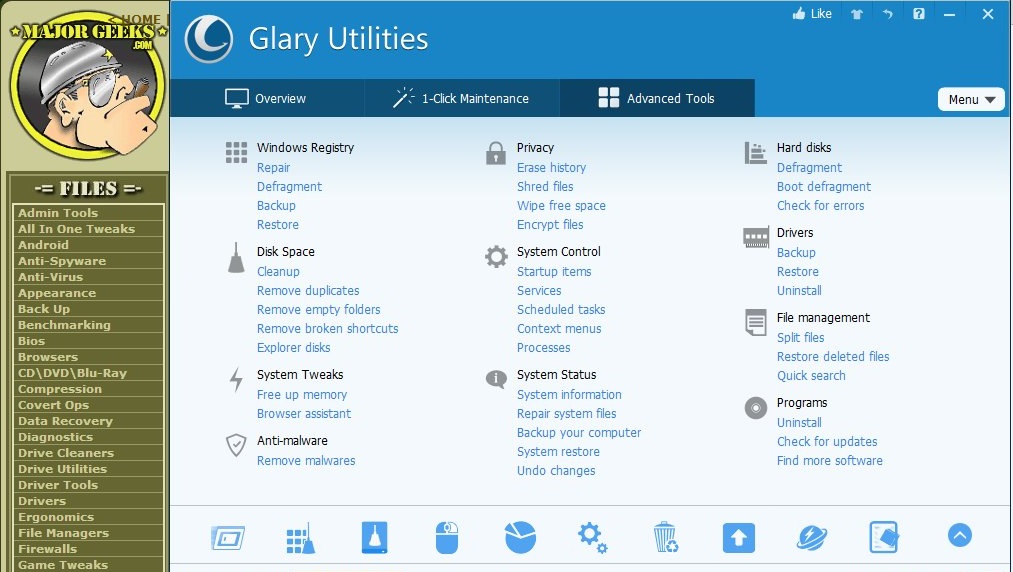The image size is (1013, 572).
Task: Open the double gears toolbar icon
Action: pyautogui.click(x=592, y=538)
